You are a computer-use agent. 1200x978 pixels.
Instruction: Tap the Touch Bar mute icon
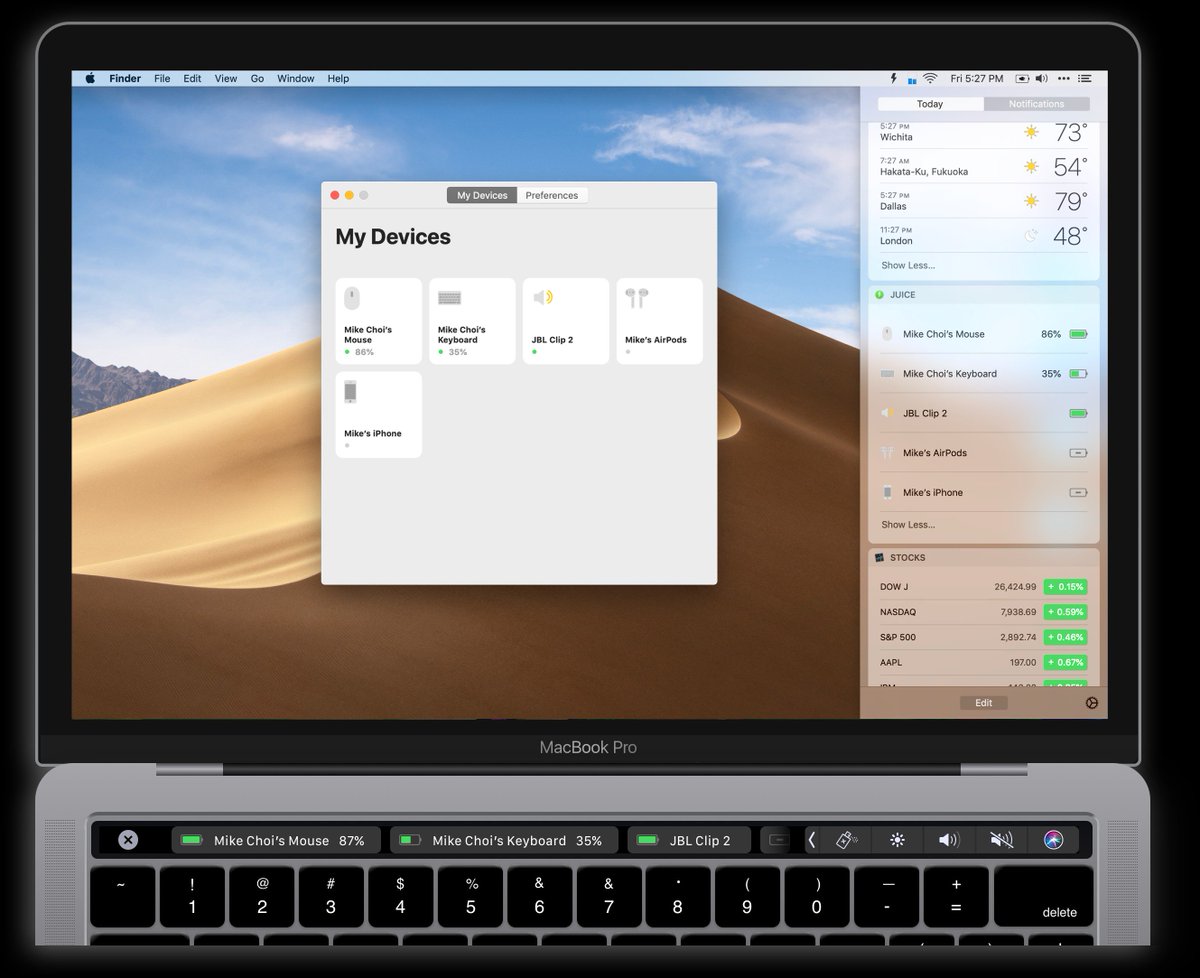(1001, 840)
